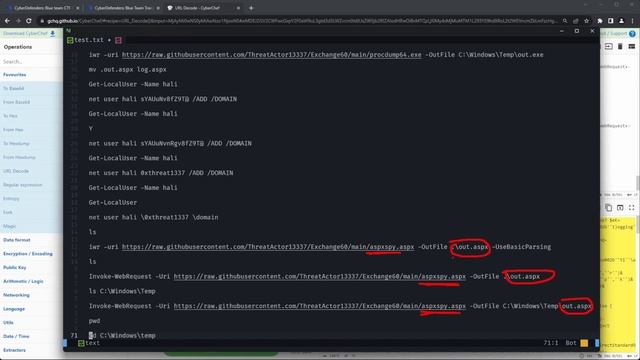The image size is (640, 360).
Task: Click the CyberChef output pane scrollbar
Action: click(638, 224)
